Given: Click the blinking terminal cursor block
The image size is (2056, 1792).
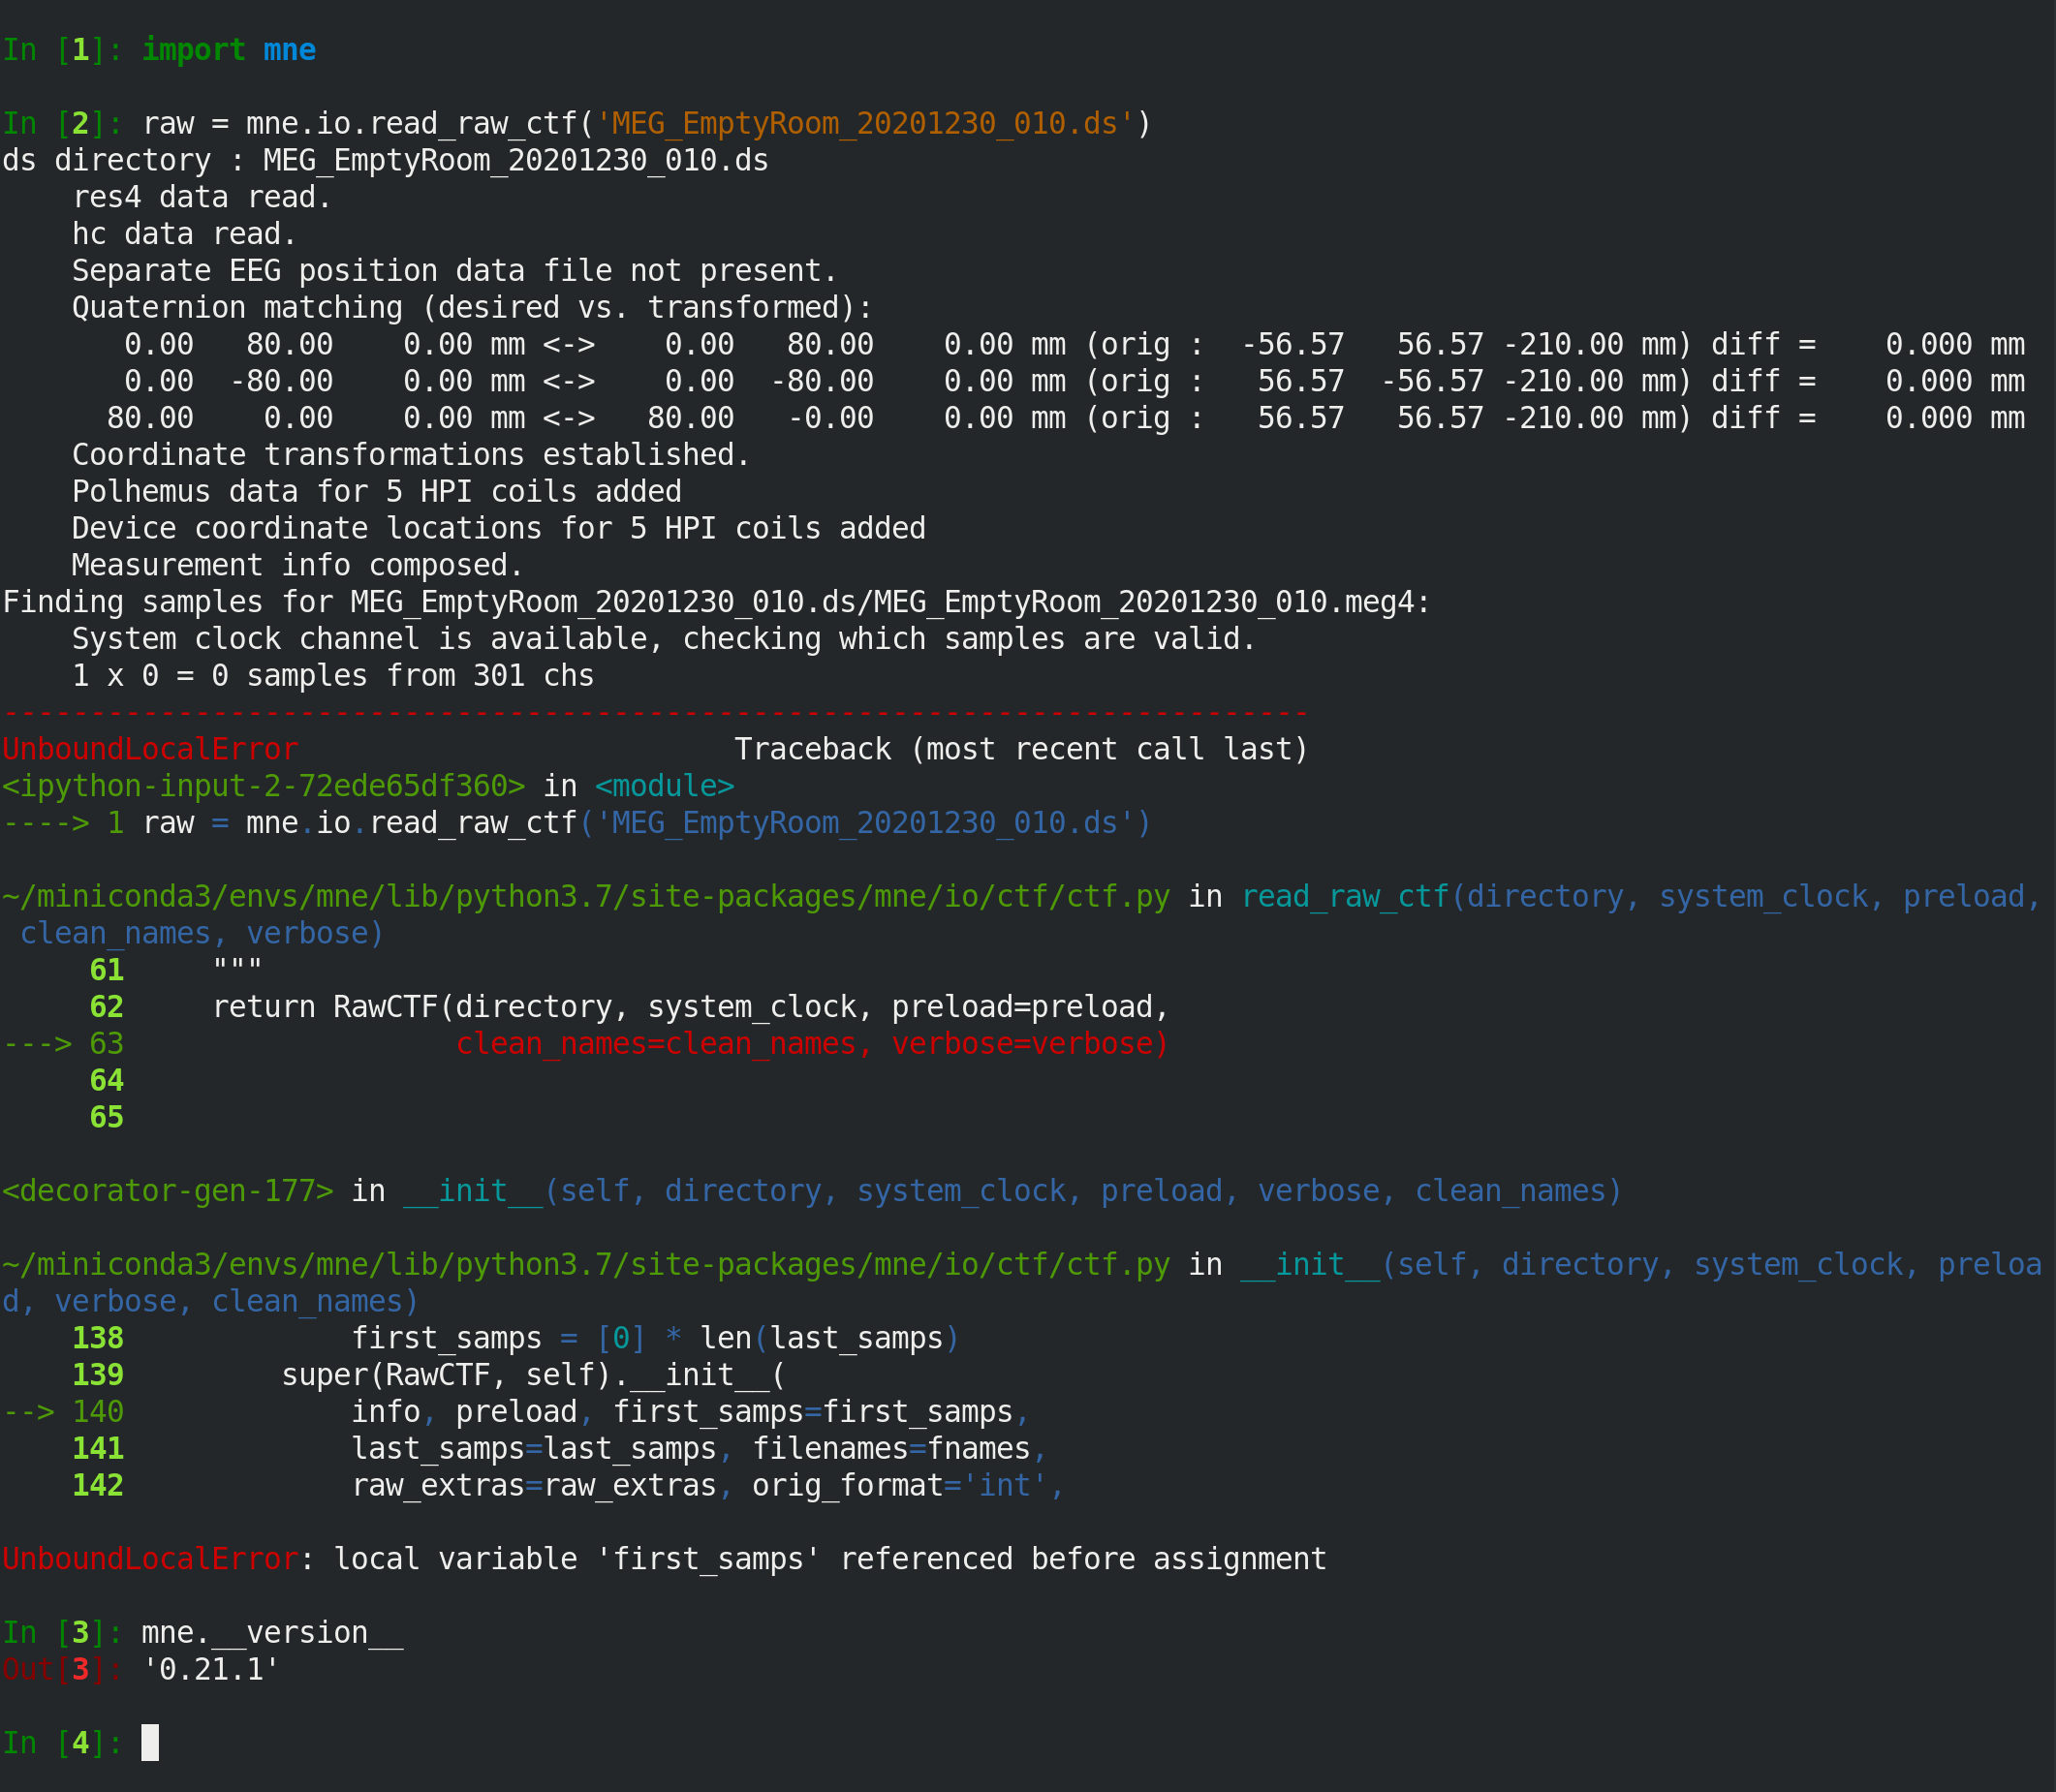Looking at the screenshot, I should tap(150, 1742).
